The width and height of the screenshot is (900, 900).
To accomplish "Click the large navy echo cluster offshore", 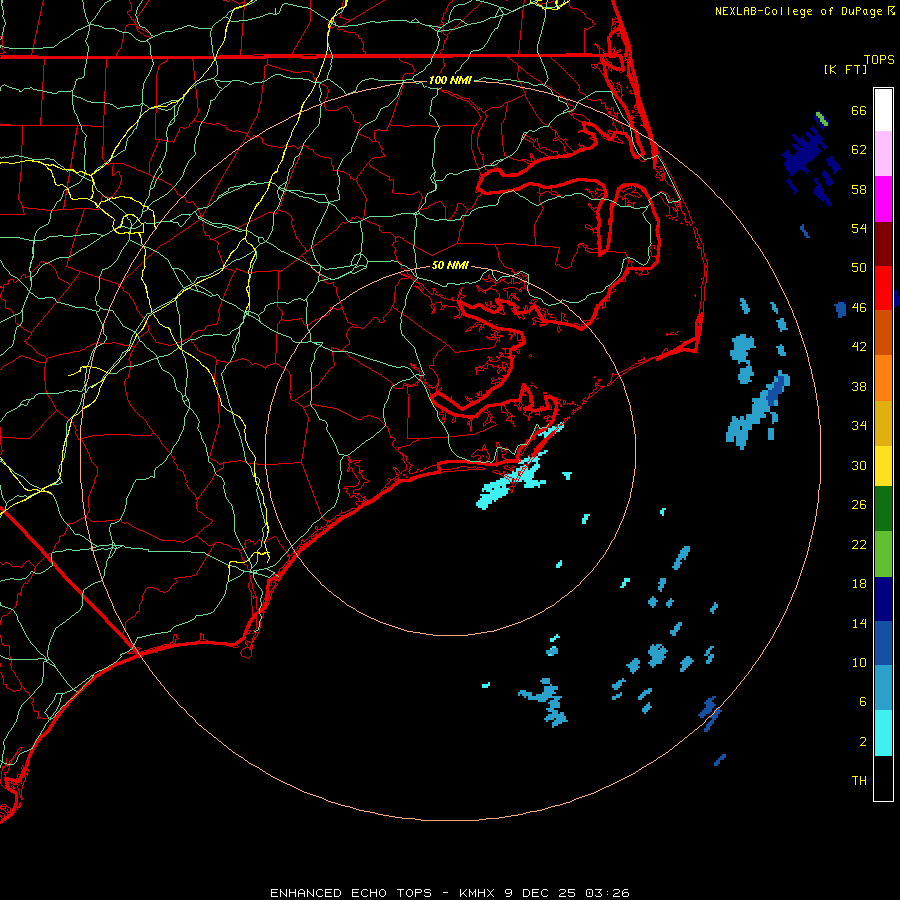I will coord(804,153).
